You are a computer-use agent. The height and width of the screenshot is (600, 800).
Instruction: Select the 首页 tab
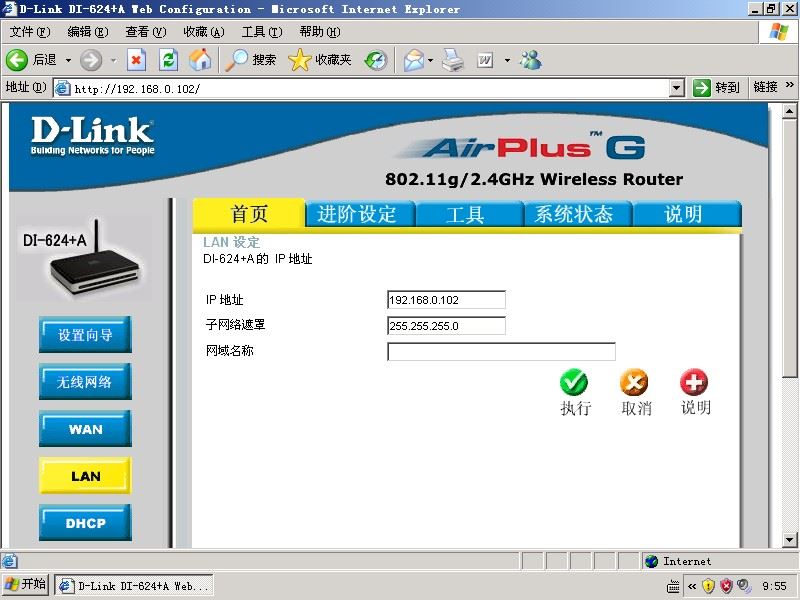248,214
